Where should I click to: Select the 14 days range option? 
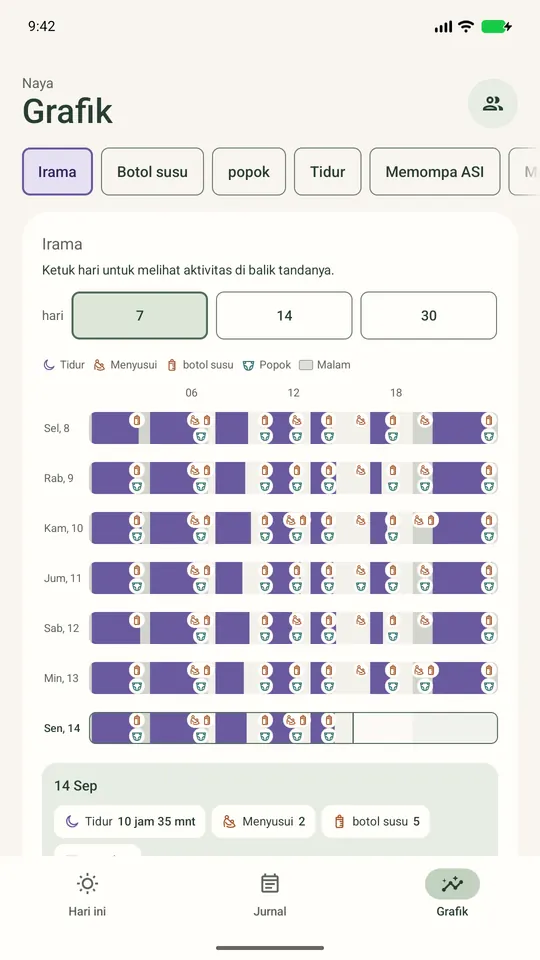[x=284, y=315]
